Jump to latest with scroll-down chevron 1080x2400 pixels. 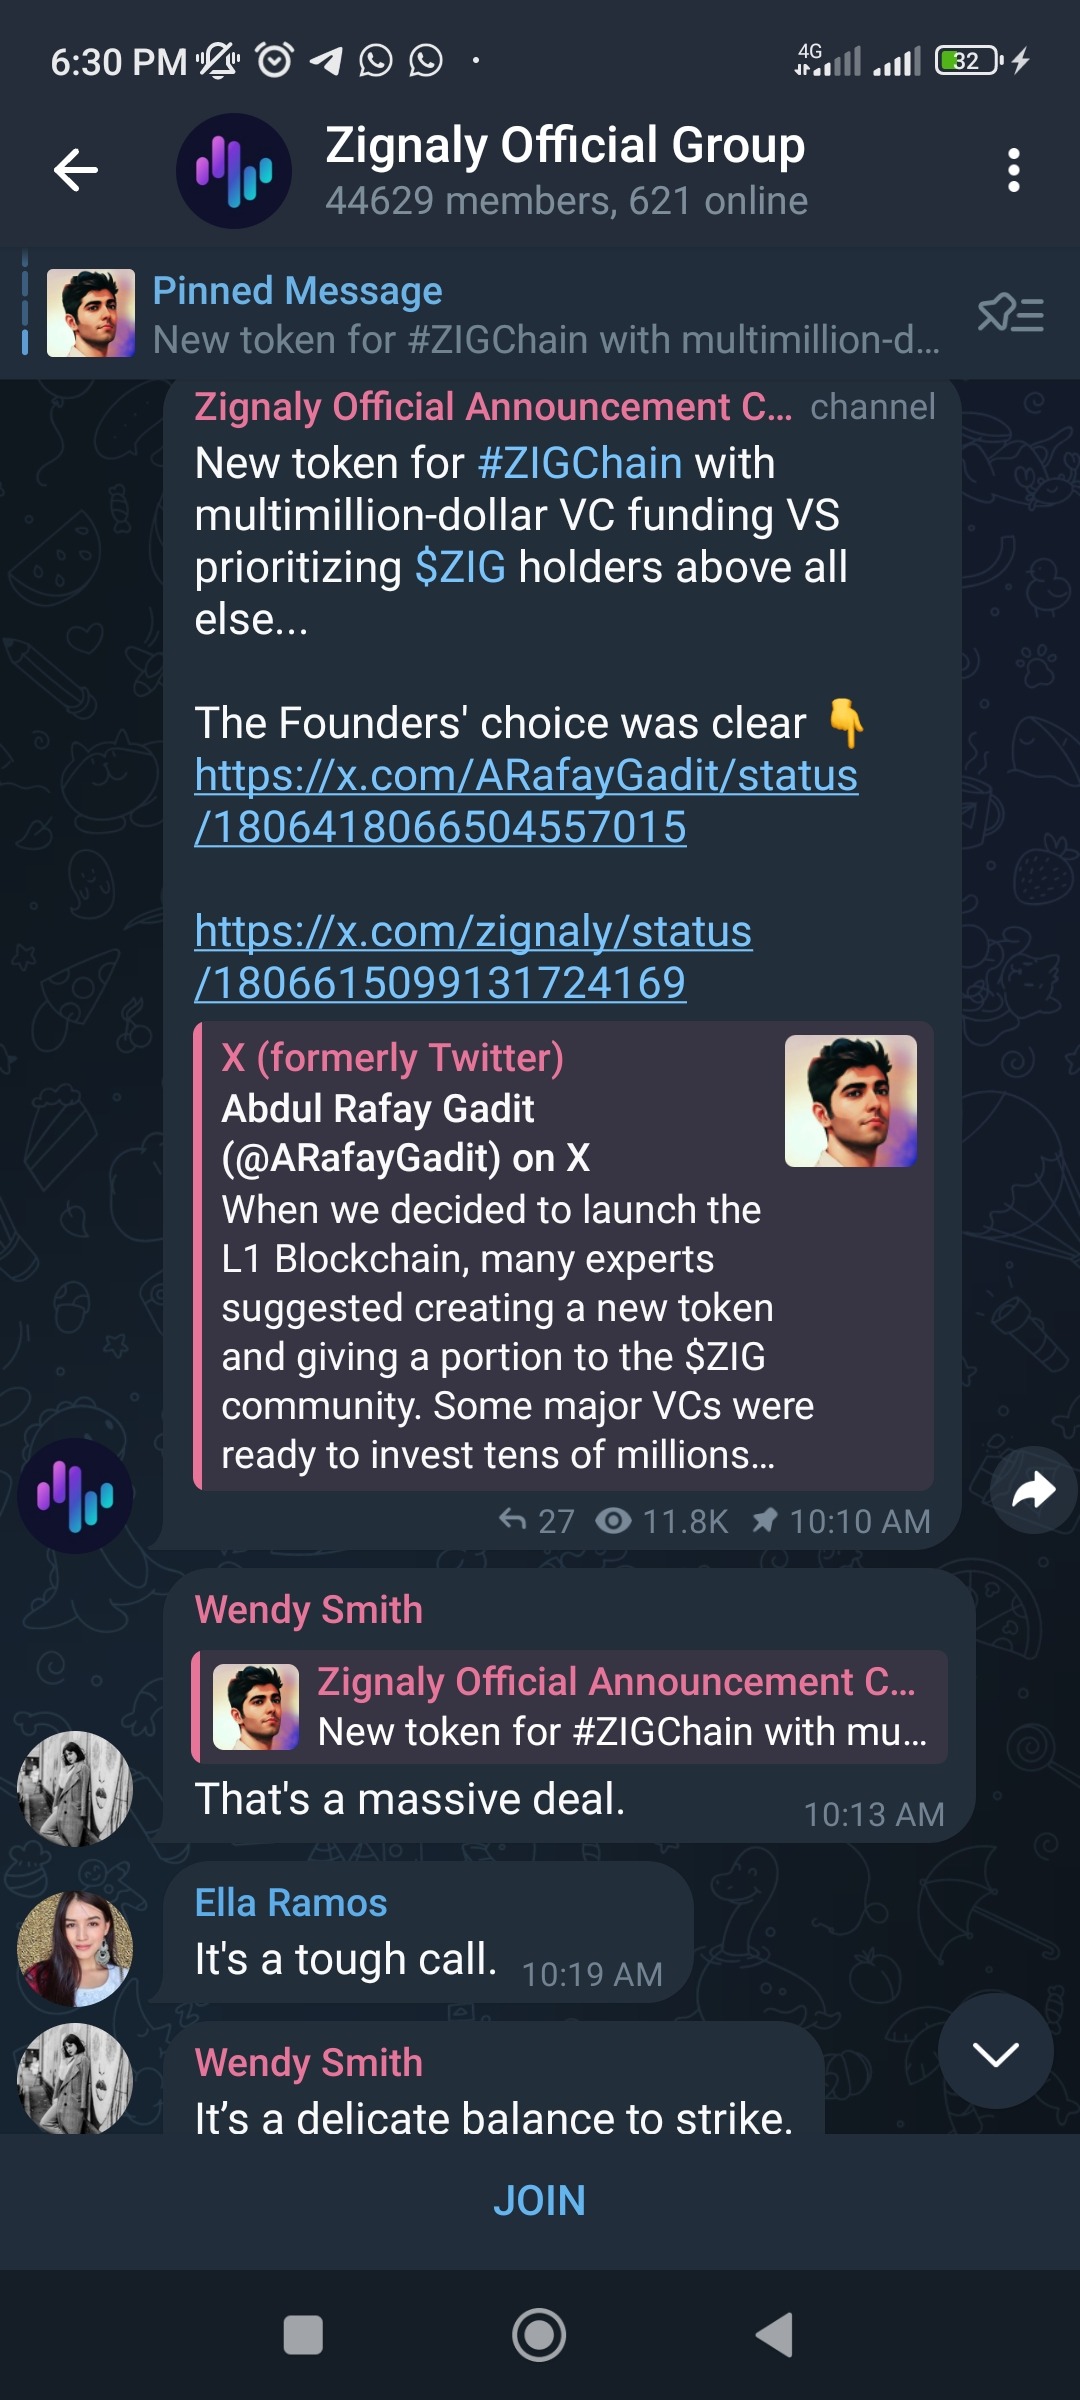tap(996, 2051)
